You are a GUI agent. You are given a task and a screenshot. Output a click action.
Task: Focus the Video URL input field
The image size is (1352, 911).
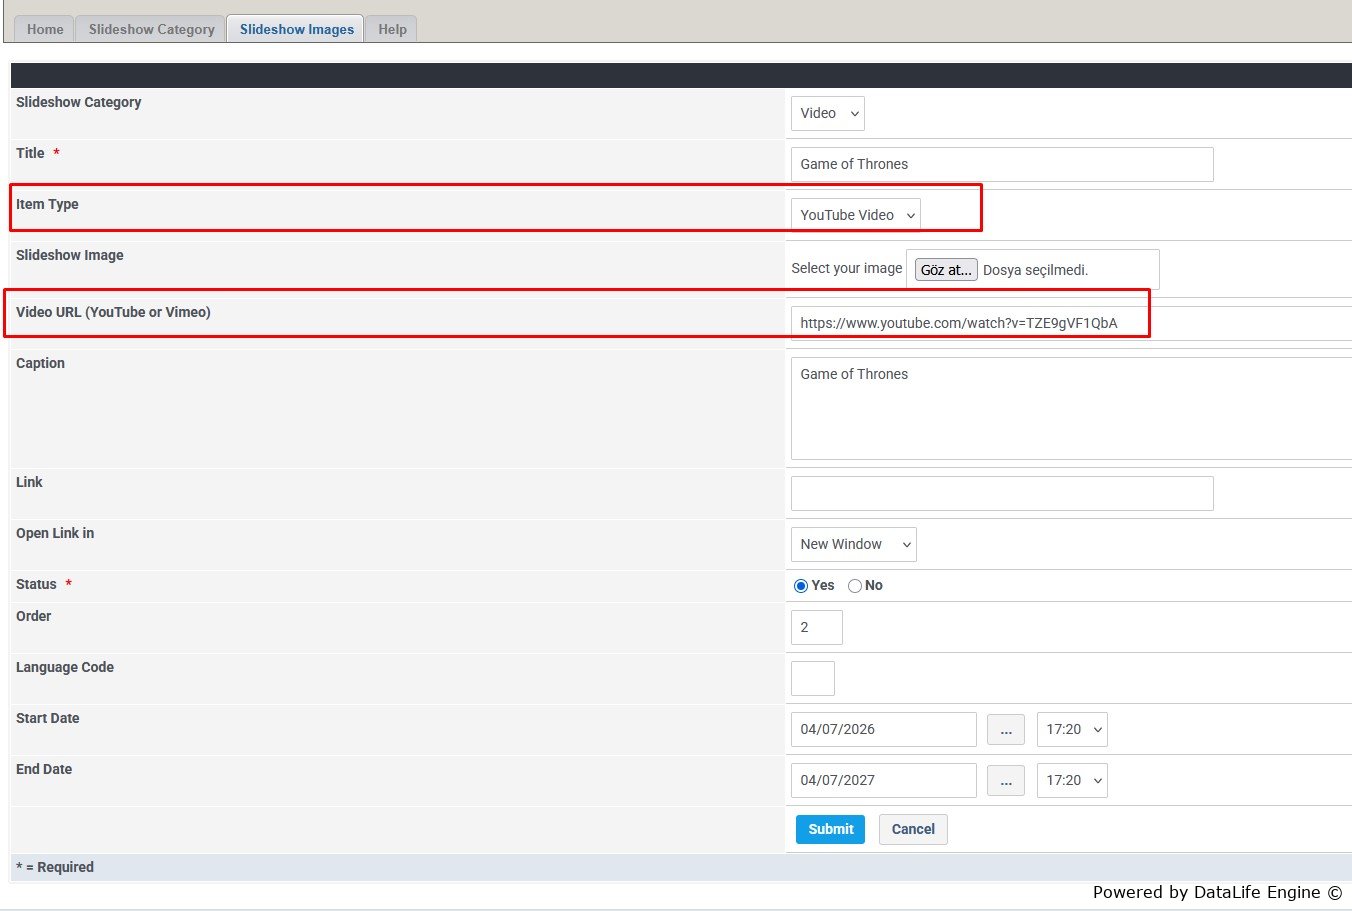pyautogui.click(x=1070, y=323)
